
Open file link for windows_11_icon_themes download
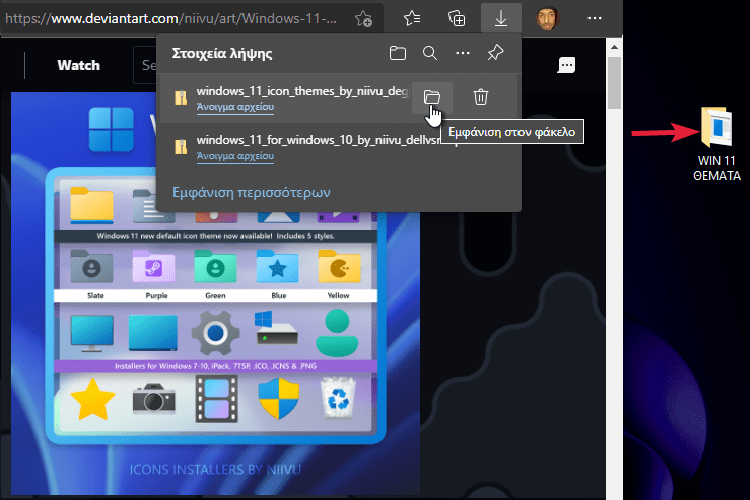(235, 107)
